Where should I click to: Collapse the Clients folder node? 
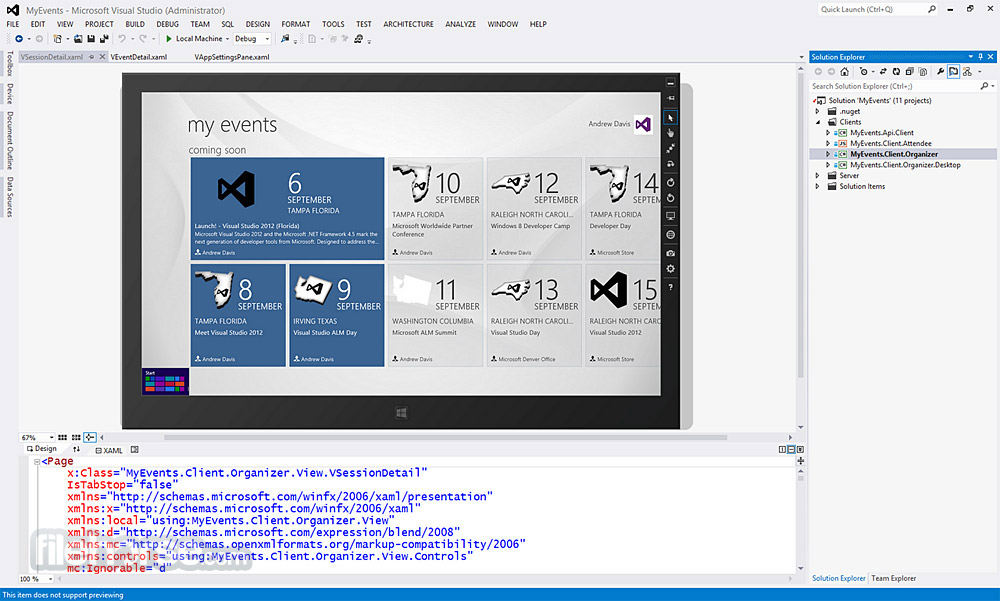tap(818, 122)
